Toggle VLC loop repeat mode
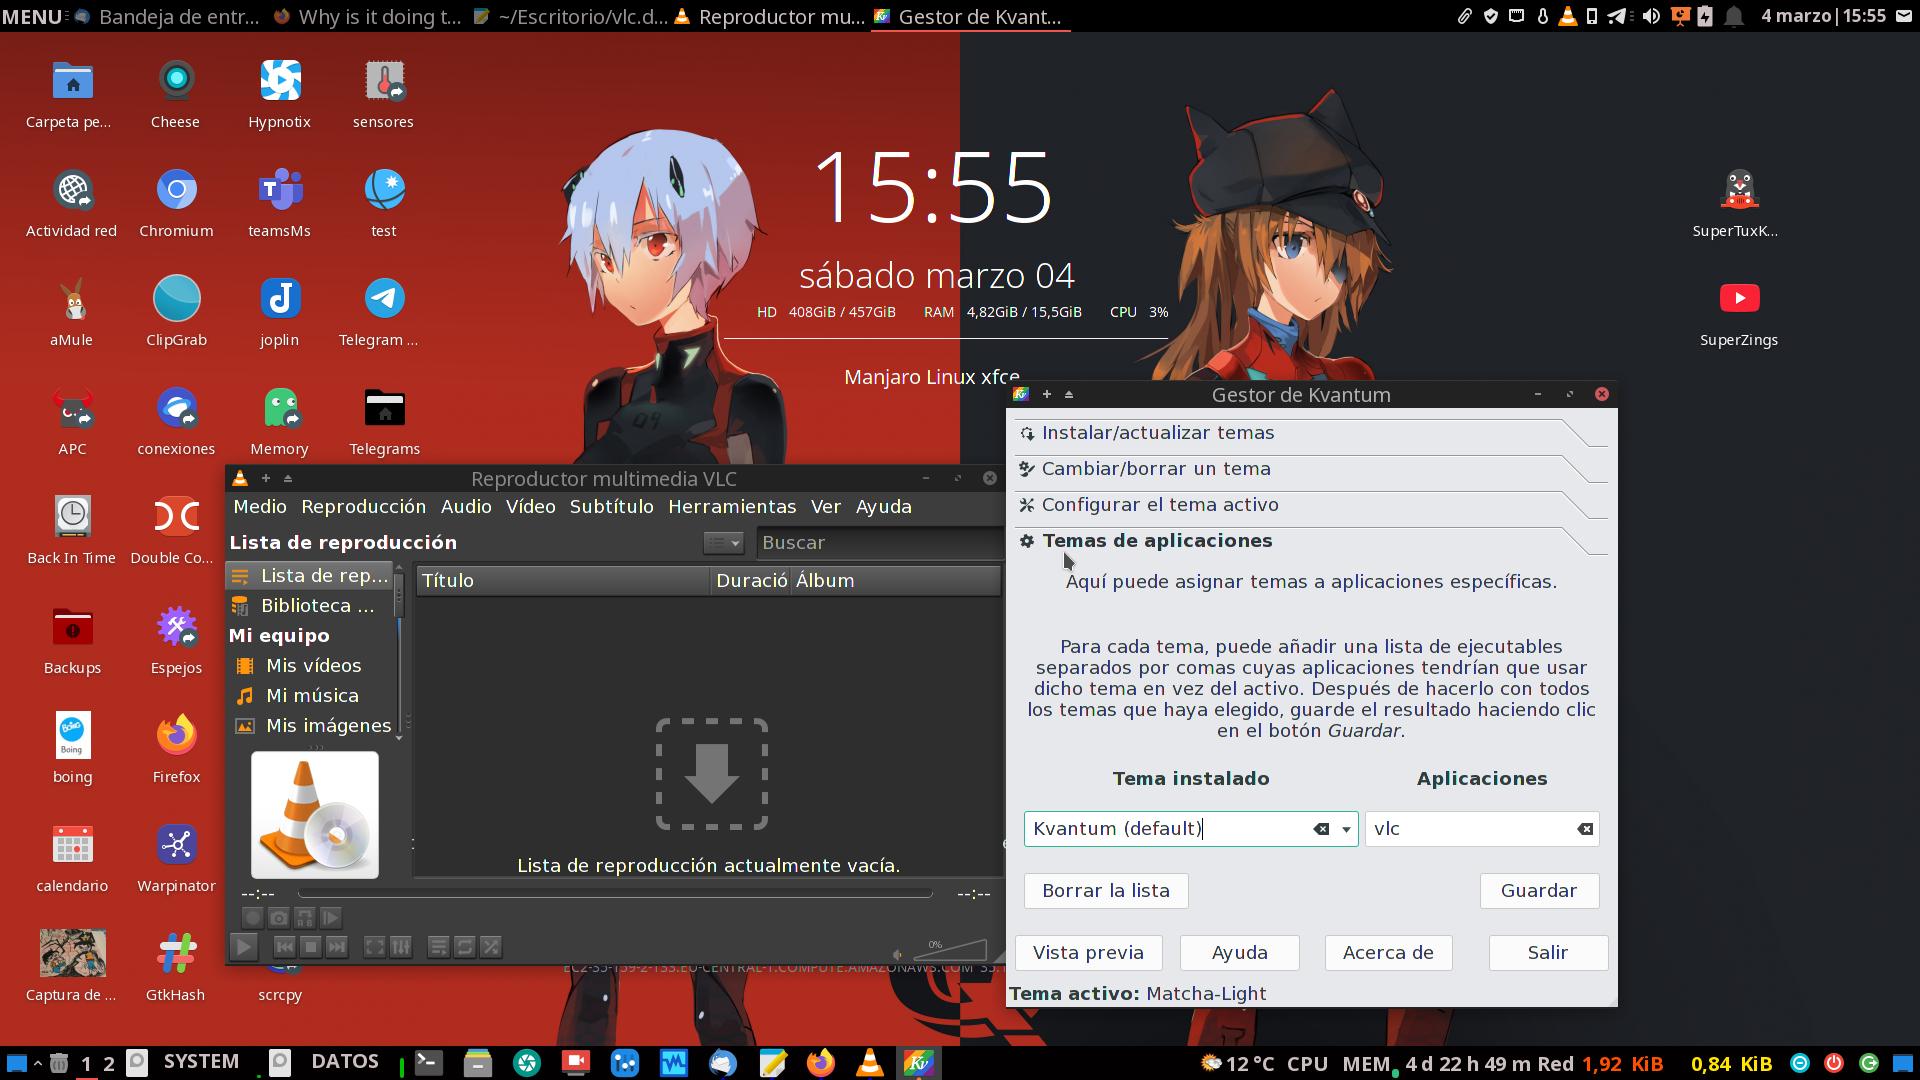The height and width of the screenshot is (1080, 1920). click(464, 947)
